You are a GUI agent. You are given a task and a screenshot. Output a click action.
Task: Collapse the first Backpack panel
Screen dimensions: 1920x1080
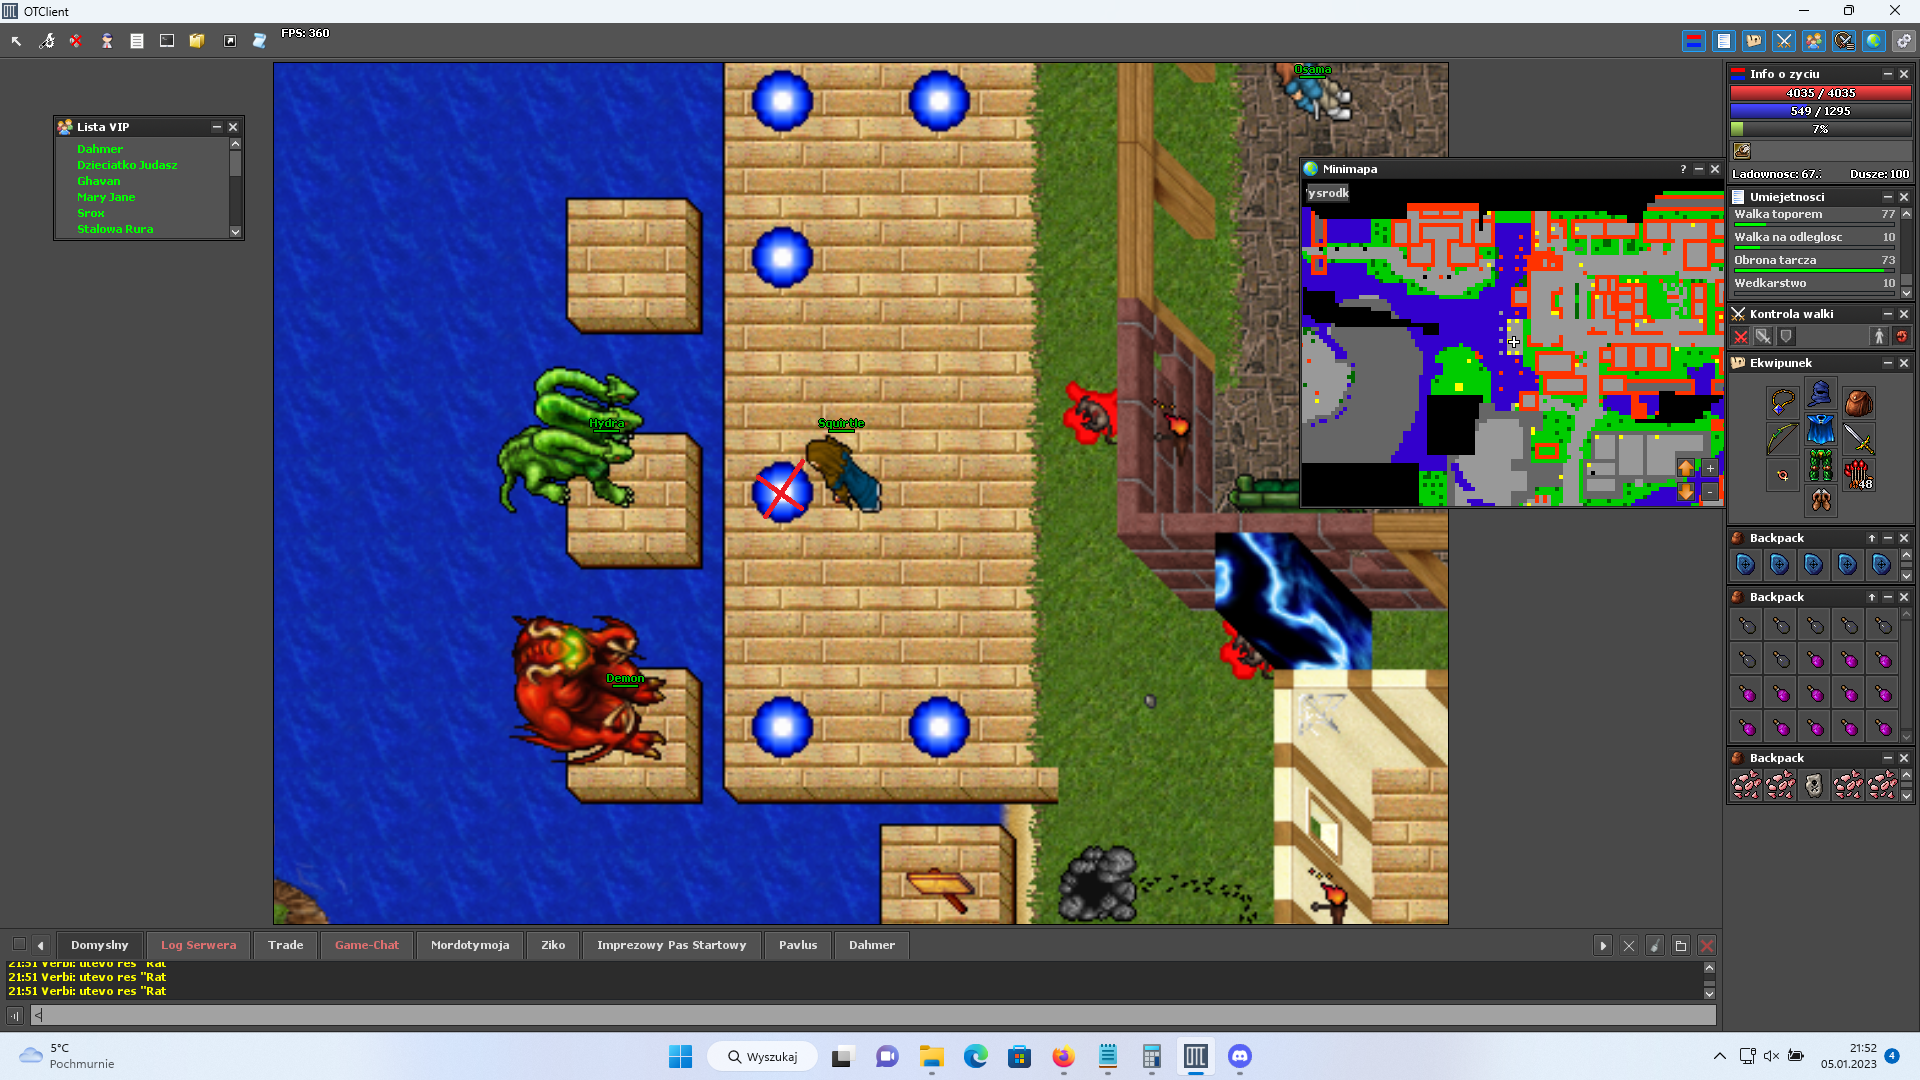point(1888,538)
